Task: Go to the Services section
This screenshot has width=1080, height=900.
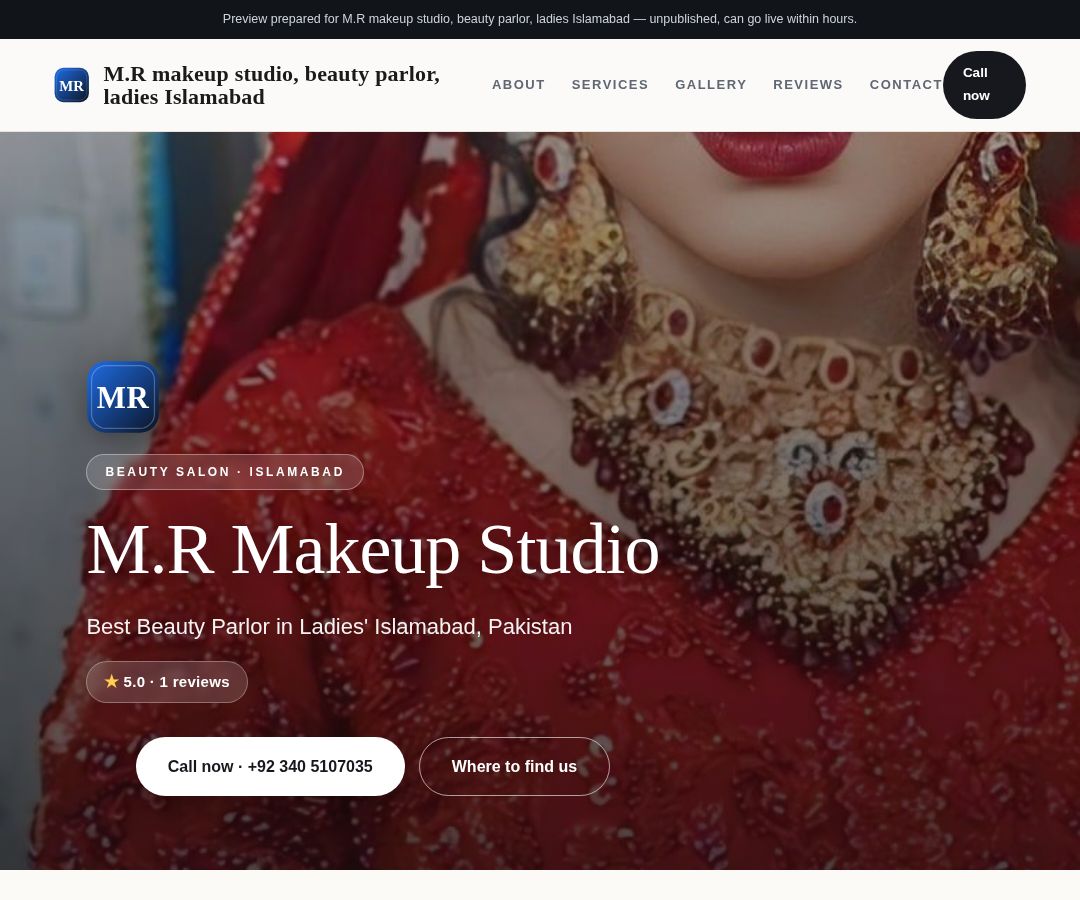Action: (x=610, y=85)
